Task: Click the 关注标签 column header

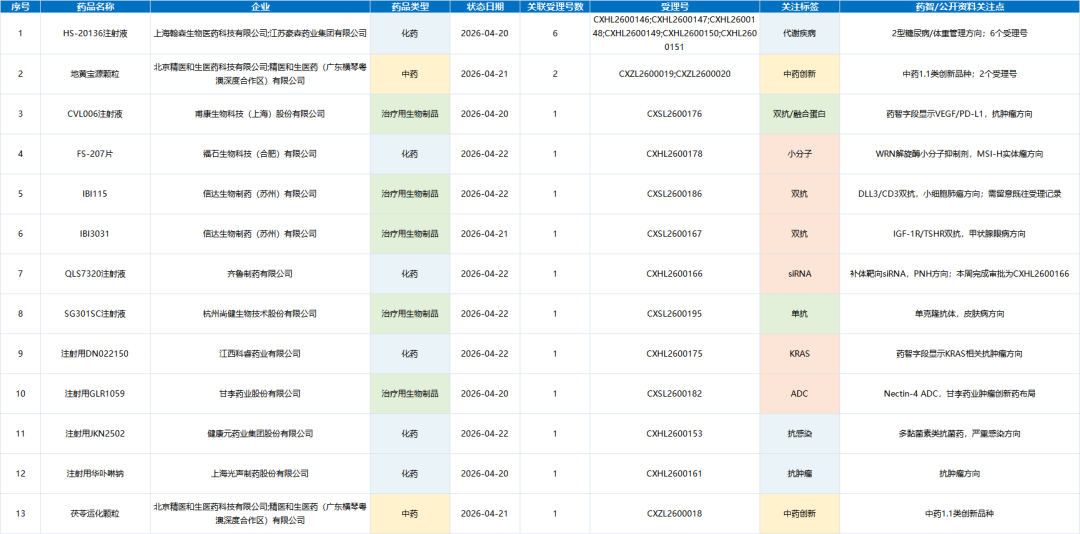Action: pyautogui.click(x=799, y=6)
